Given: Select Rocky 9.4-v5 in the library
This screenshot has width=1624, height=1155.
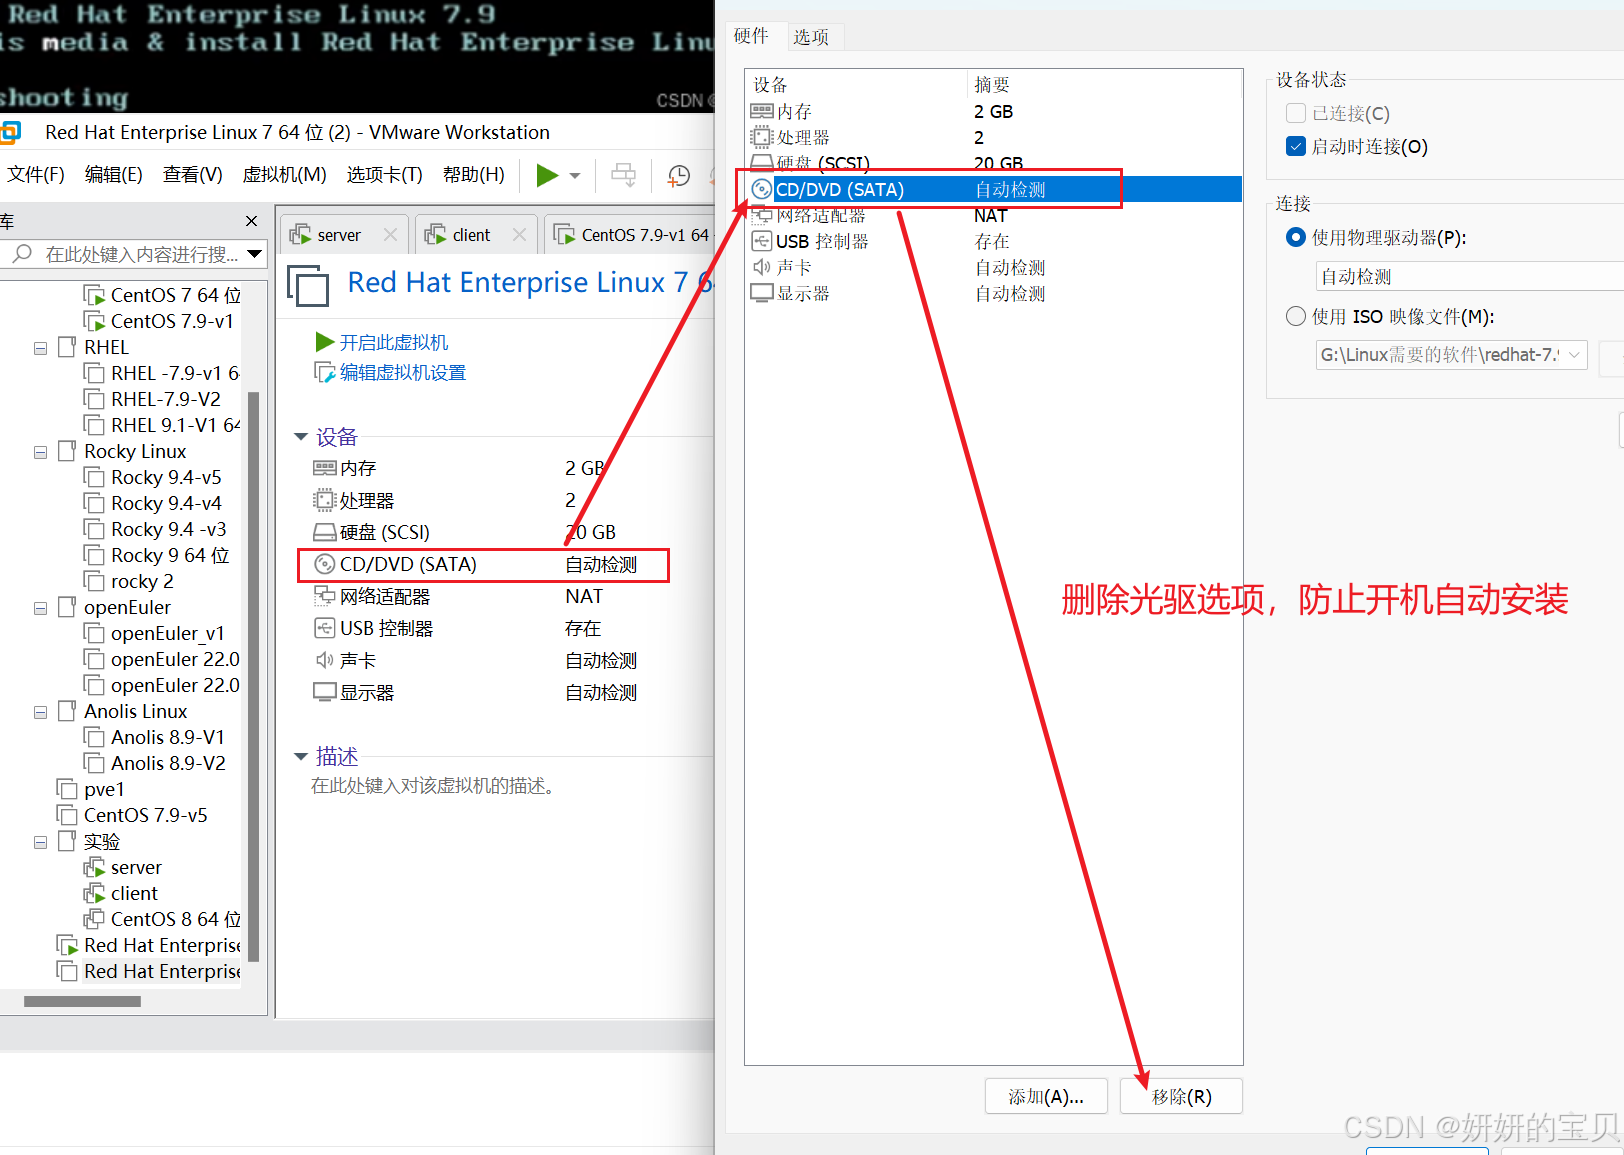Looking at the screenshot, I should (x=166, y=477).
